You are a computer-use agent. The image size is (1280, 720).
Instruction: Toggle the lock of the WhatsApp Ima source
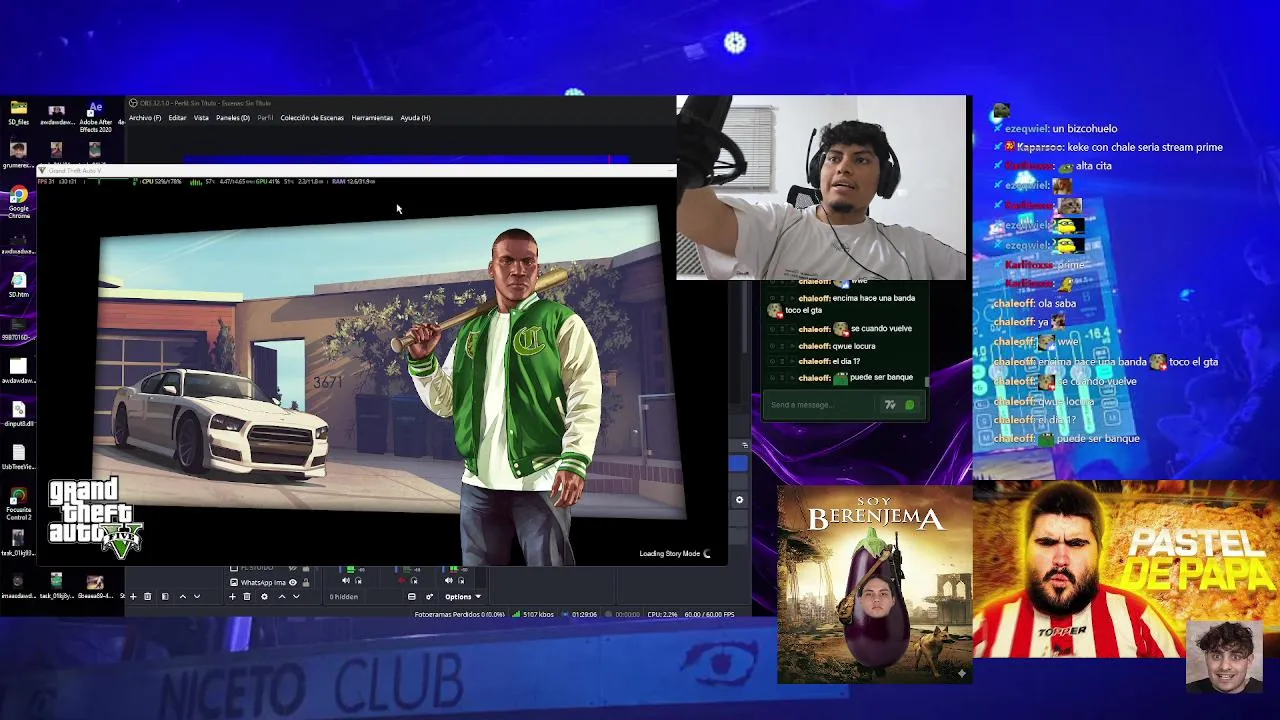coord(306,582)
